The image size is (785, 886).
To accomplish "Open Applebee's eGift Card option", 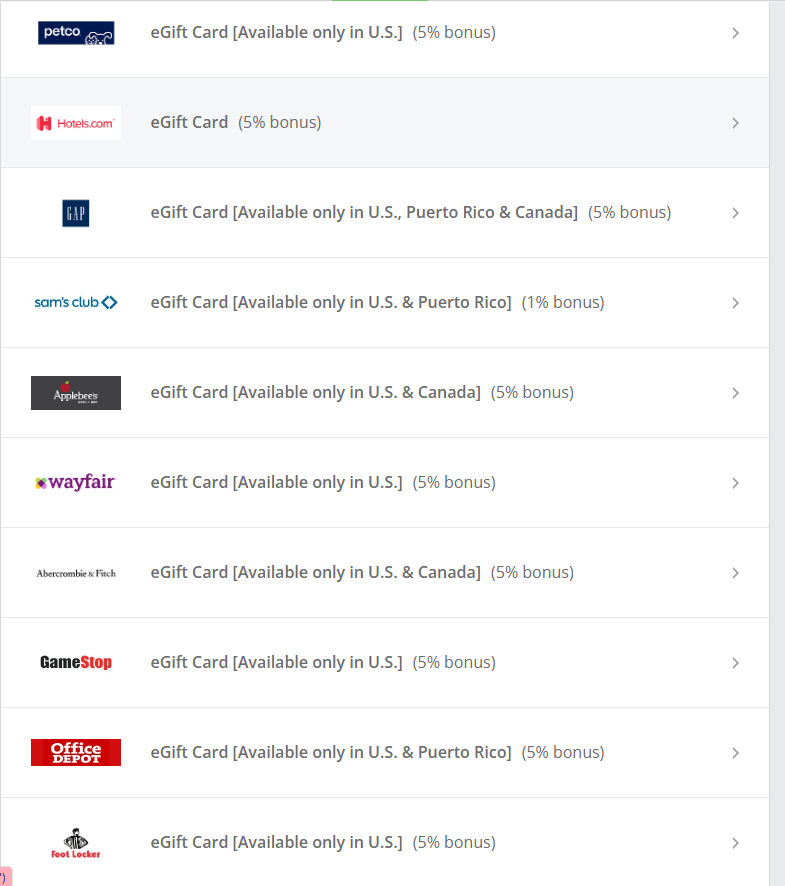I will pyautogui.click(x=315, y=393).
